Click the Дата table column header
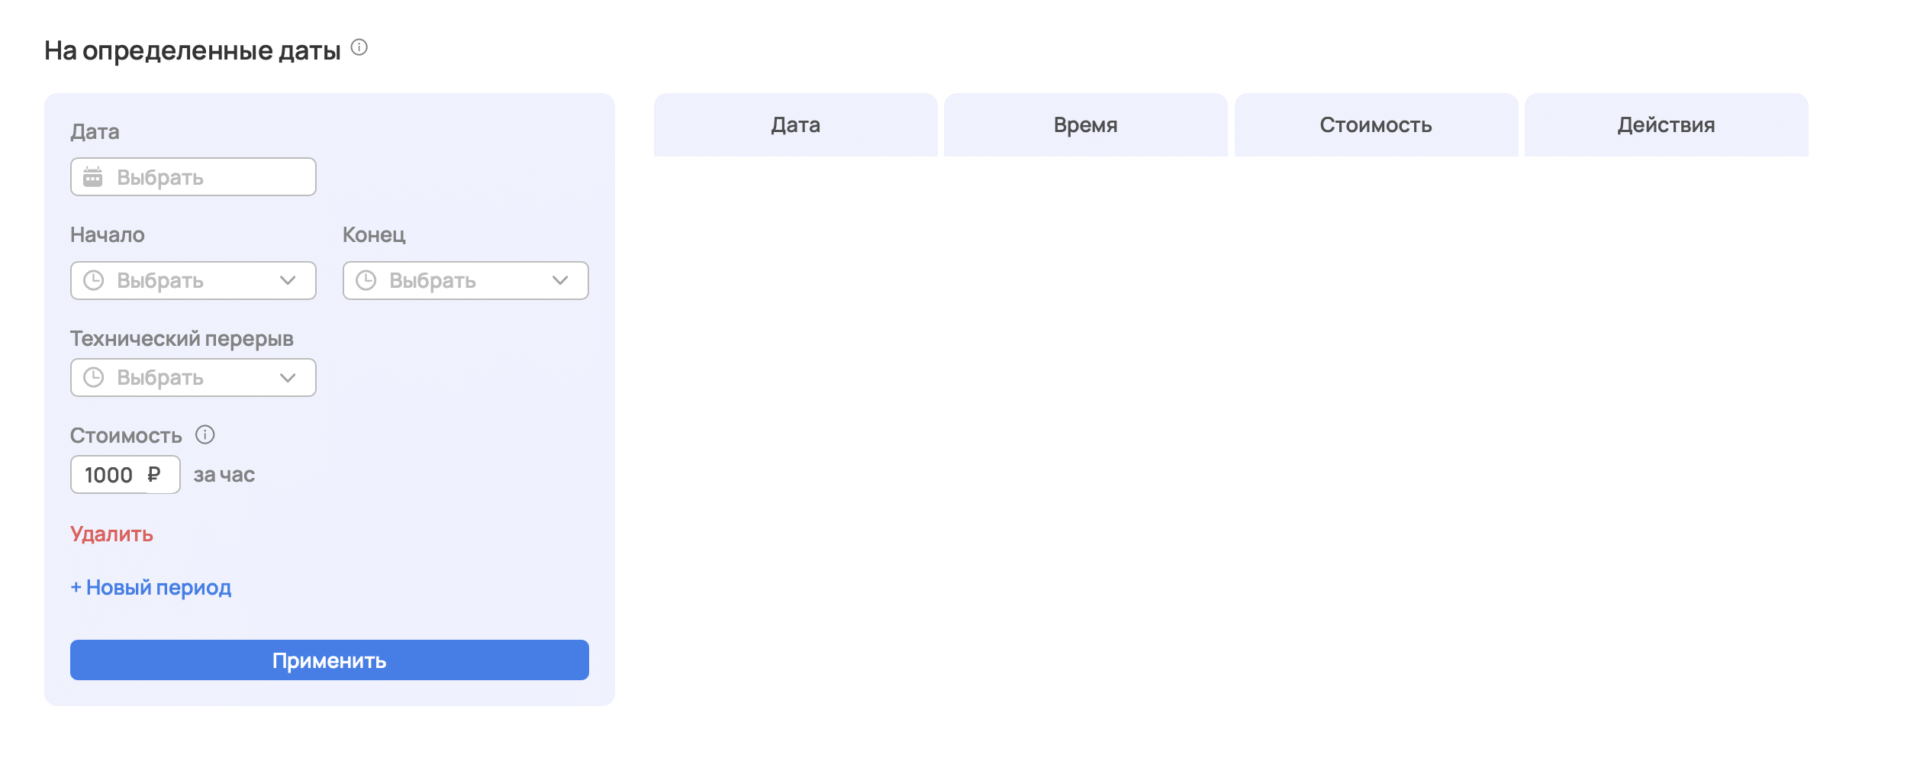The width and height of the screenshot is (1920, 768). [795, 125]
